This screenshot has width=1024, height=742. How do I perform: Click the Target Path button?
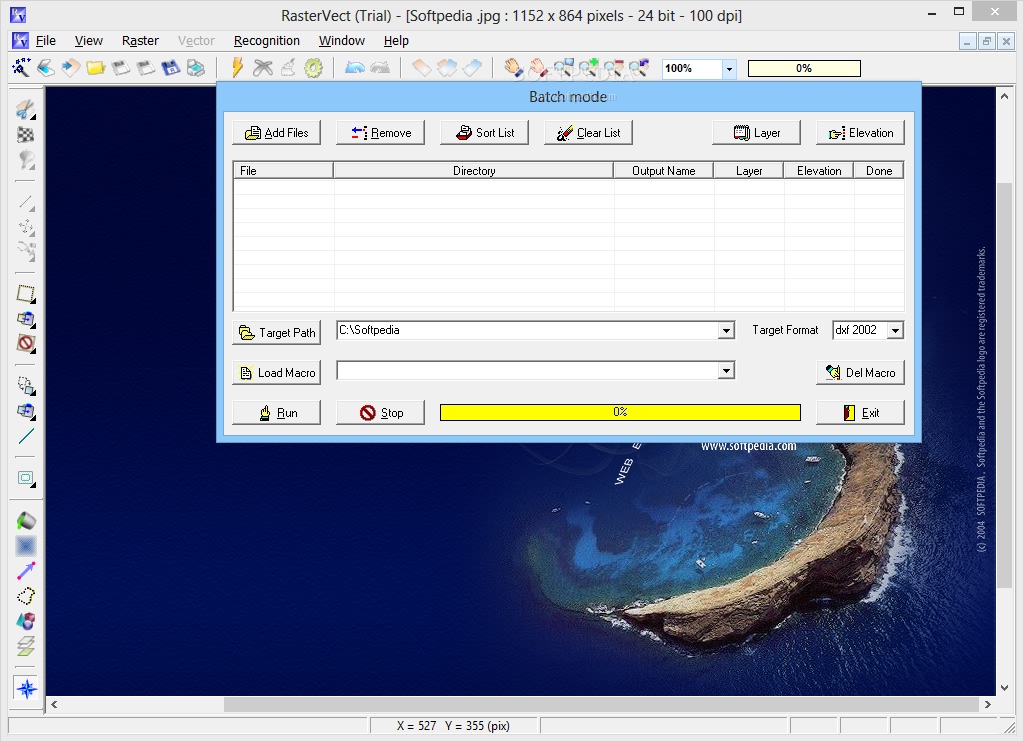pos(276,332)
